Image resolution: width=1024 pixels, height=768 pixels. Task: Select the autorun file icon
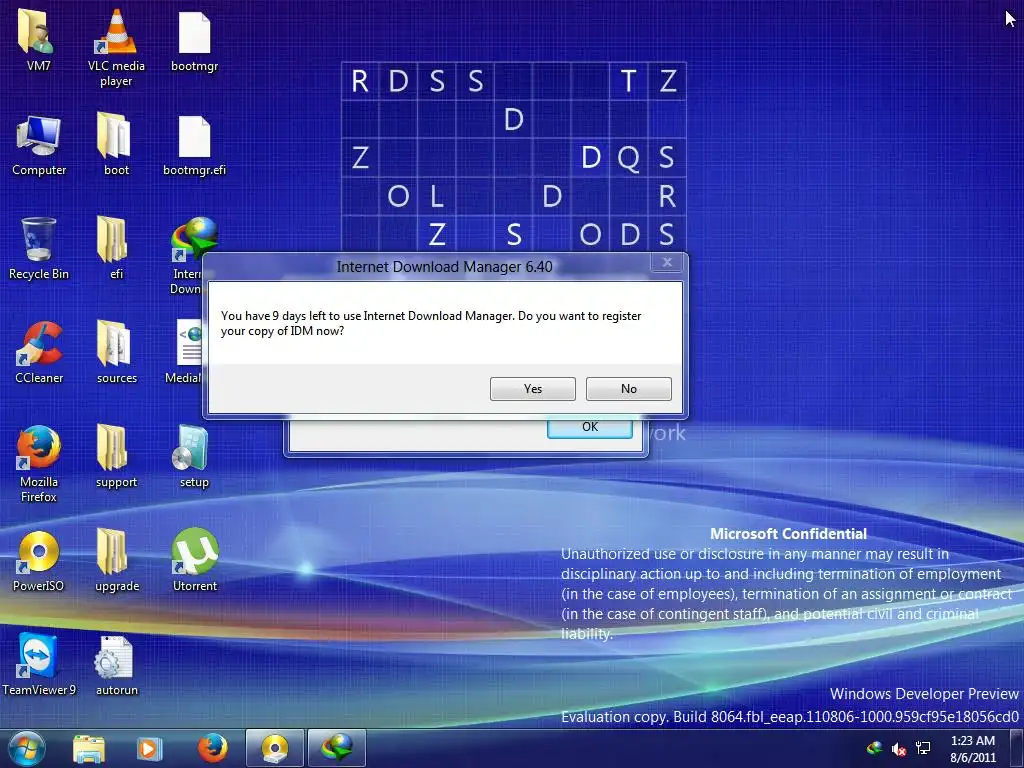click(x=116, y=665)
